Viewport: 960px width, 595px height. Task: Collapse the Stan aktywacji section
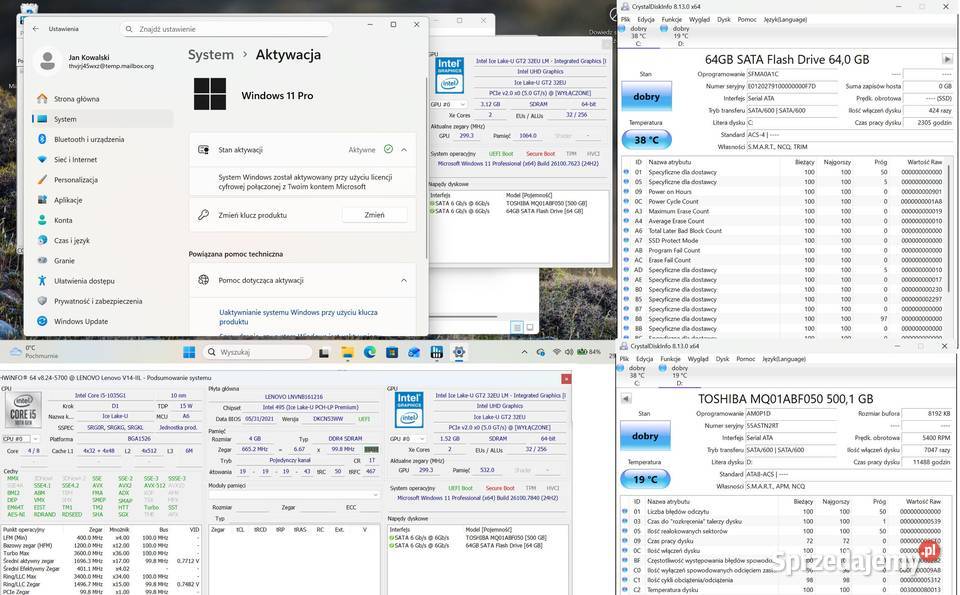(404, 149)
